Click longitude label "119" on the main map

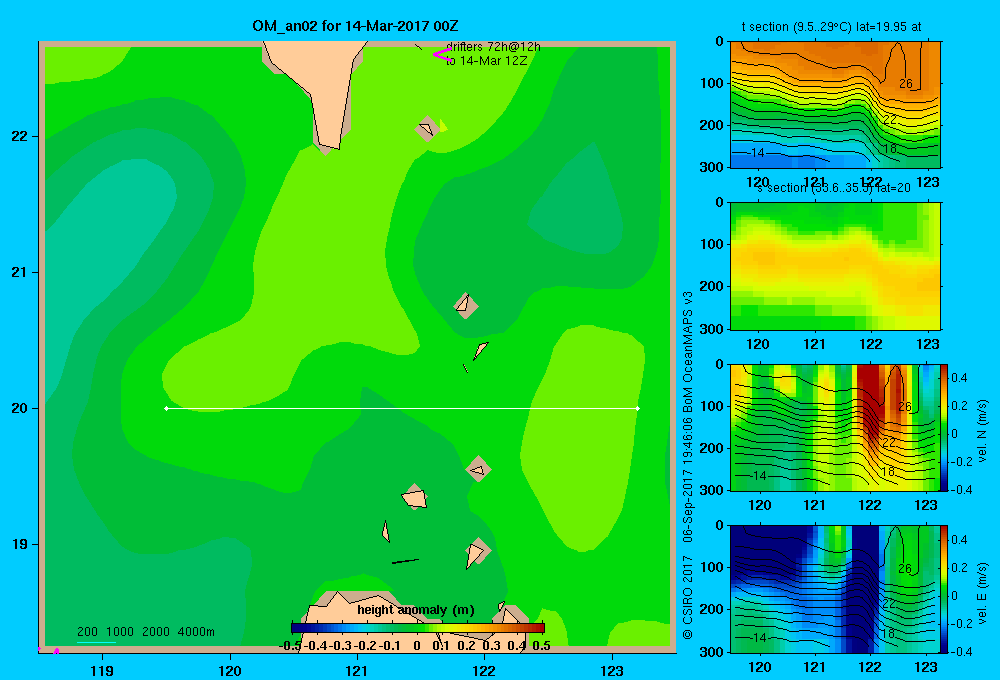point(102,670)
